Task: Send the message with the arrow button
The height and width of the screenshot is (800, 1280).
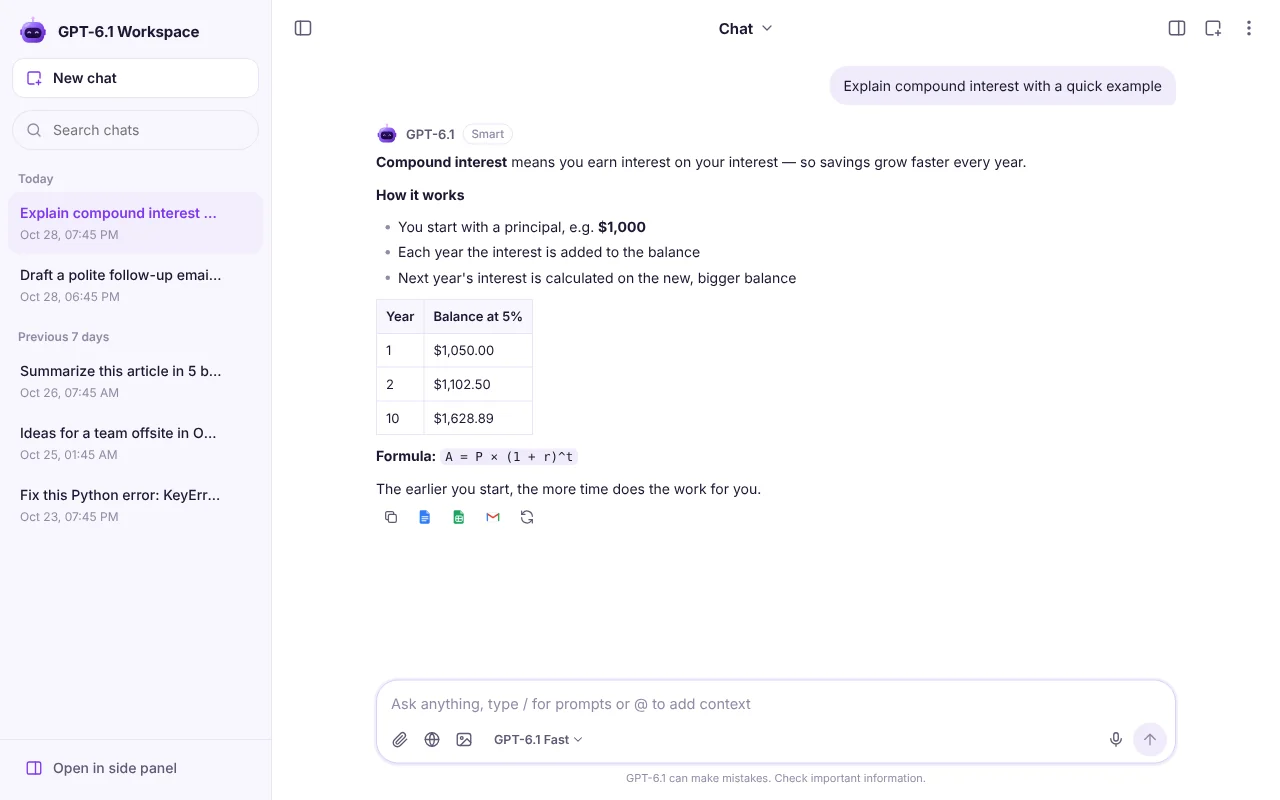Action: [x=1150, y=740]
